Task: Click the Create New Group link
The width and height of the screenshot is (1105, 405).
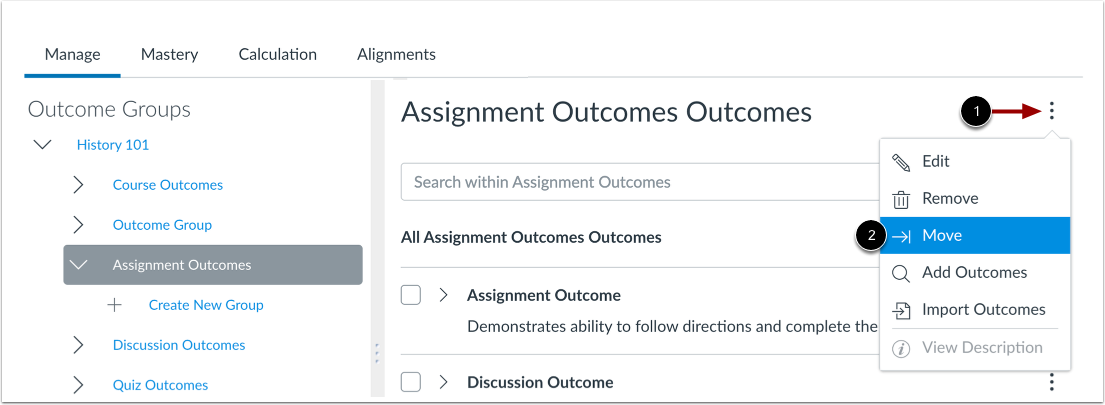Action: coord(206,305)
